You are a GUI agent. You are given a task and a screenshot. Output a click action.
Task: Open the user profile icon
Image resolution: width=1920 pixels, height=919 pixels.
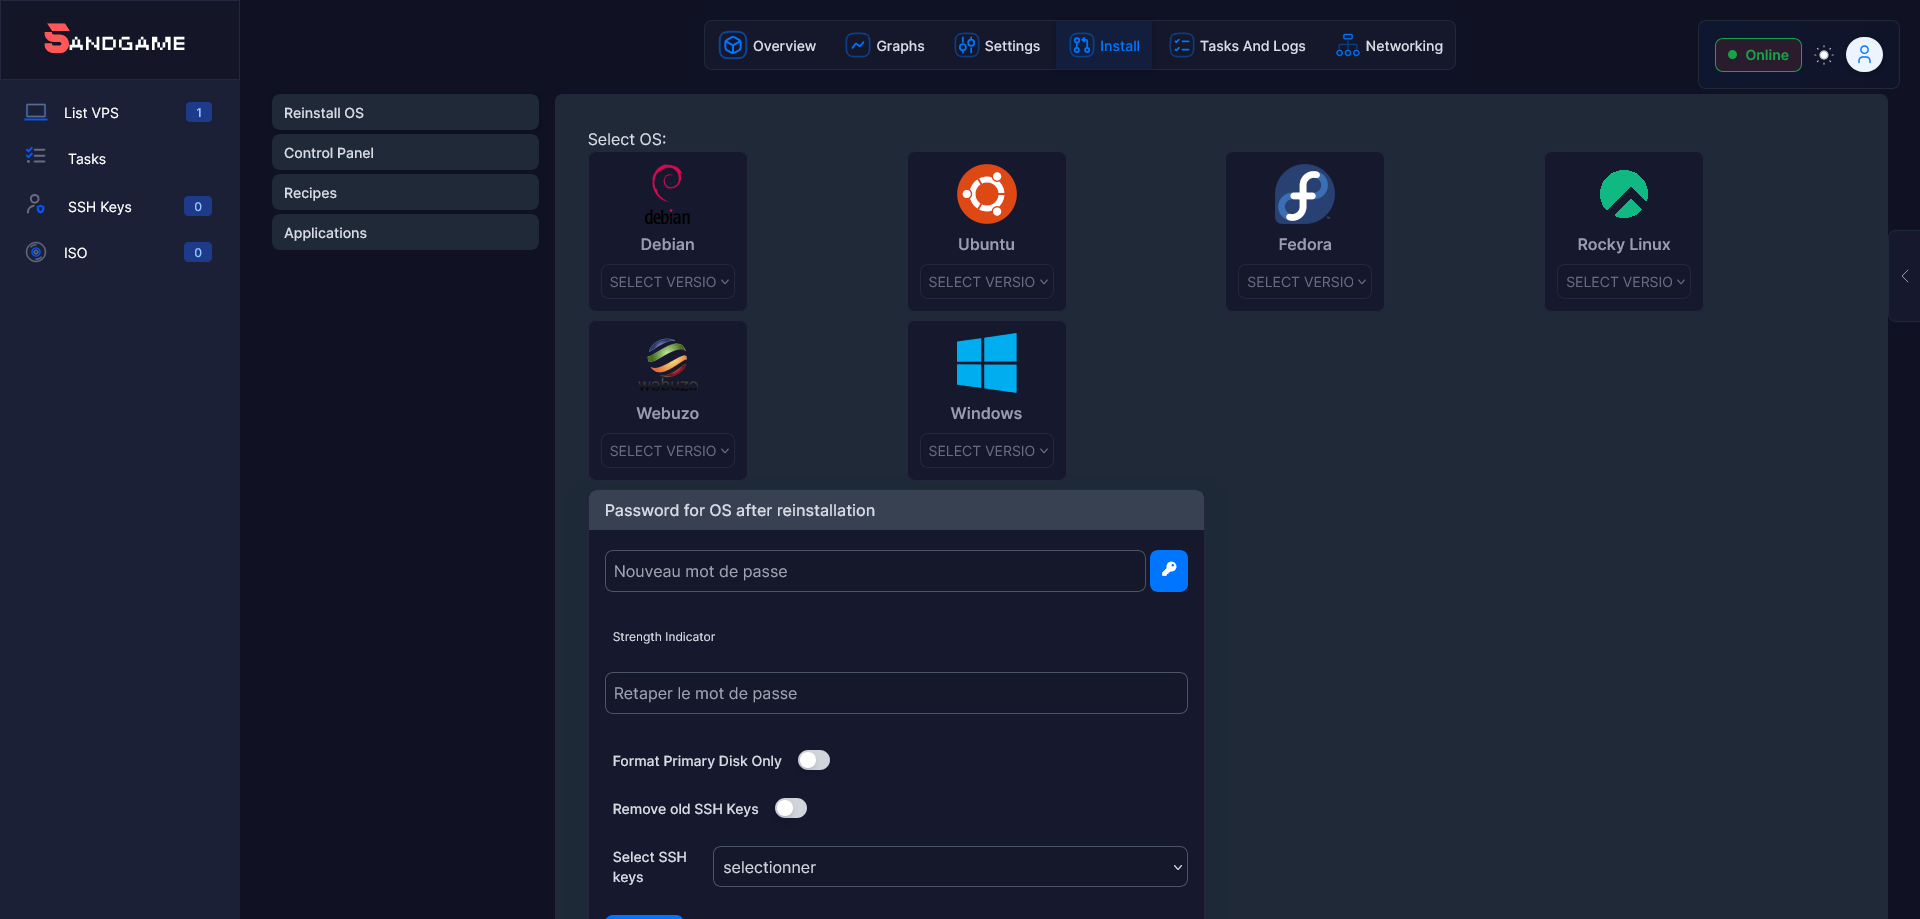1864,54
